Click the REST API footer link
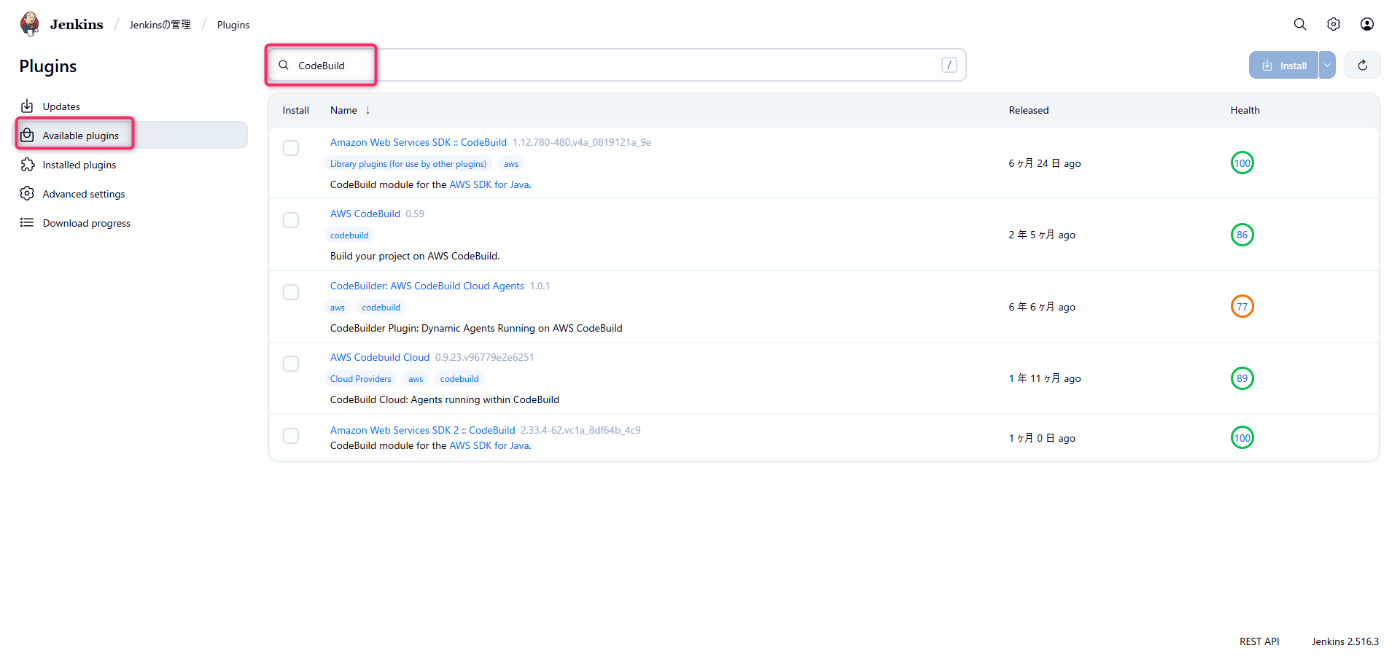 [x=1259, y=641]
